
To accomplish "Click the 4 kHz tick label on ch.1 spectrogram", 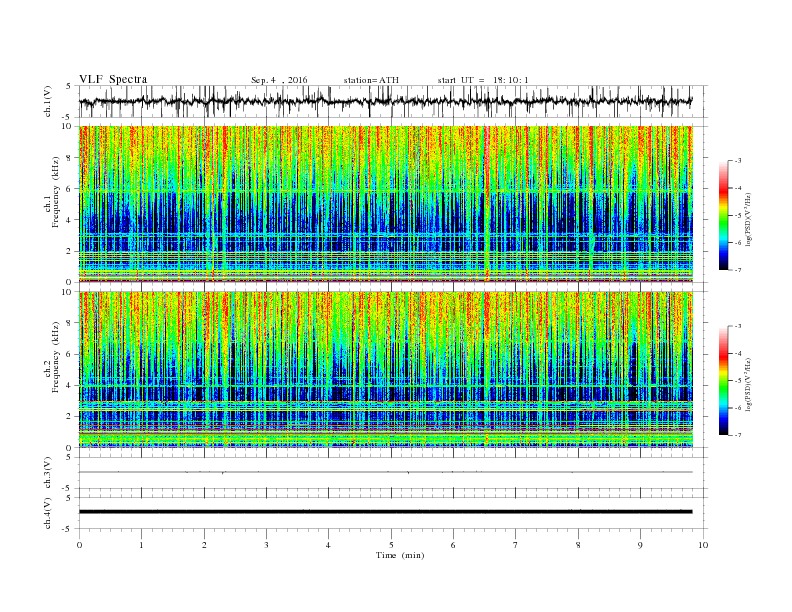I will pos(69,220).
